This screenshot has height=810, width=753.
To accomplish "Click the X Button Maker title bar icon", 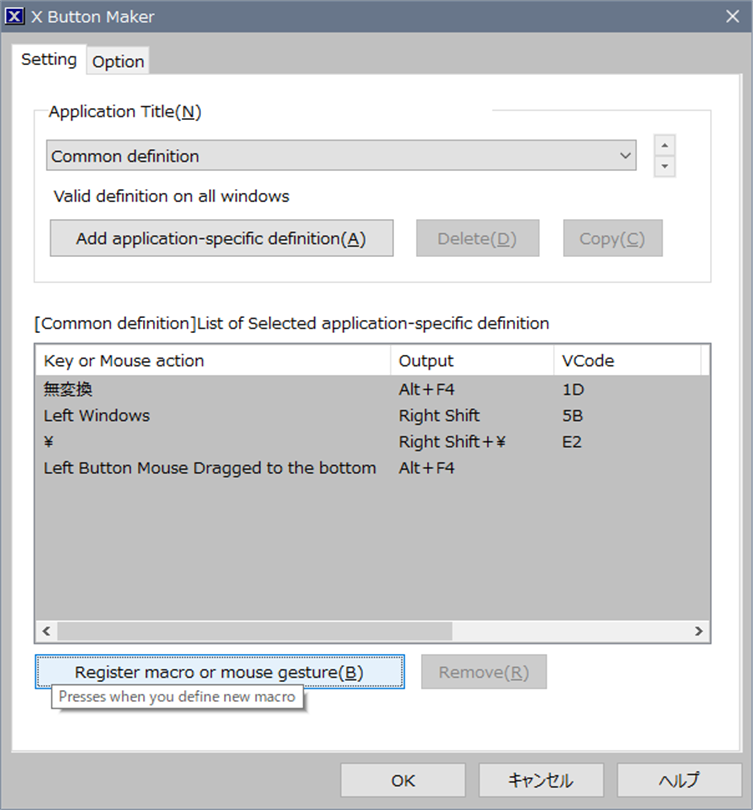I will [x=14, y=17].
